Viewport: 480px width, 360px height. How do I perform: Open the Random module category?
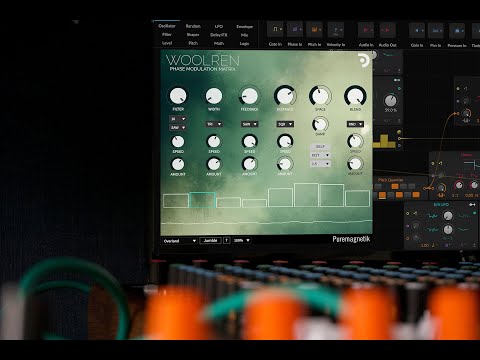193,26
